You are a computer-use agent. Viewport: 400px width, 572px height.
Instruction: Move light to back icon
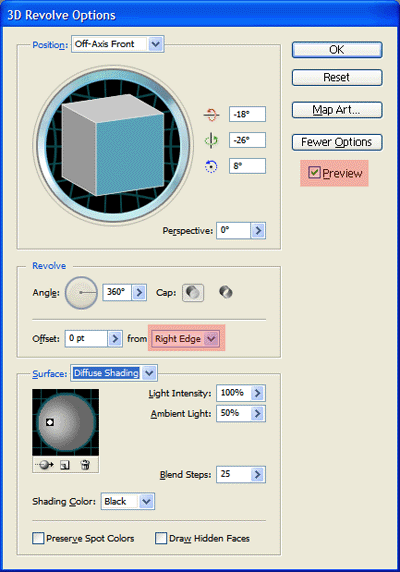point(45,465)
